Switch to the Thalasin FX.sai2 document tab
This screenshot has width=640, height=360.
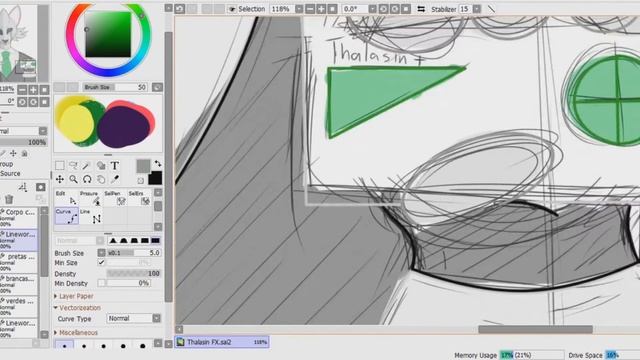pos(222,342)
